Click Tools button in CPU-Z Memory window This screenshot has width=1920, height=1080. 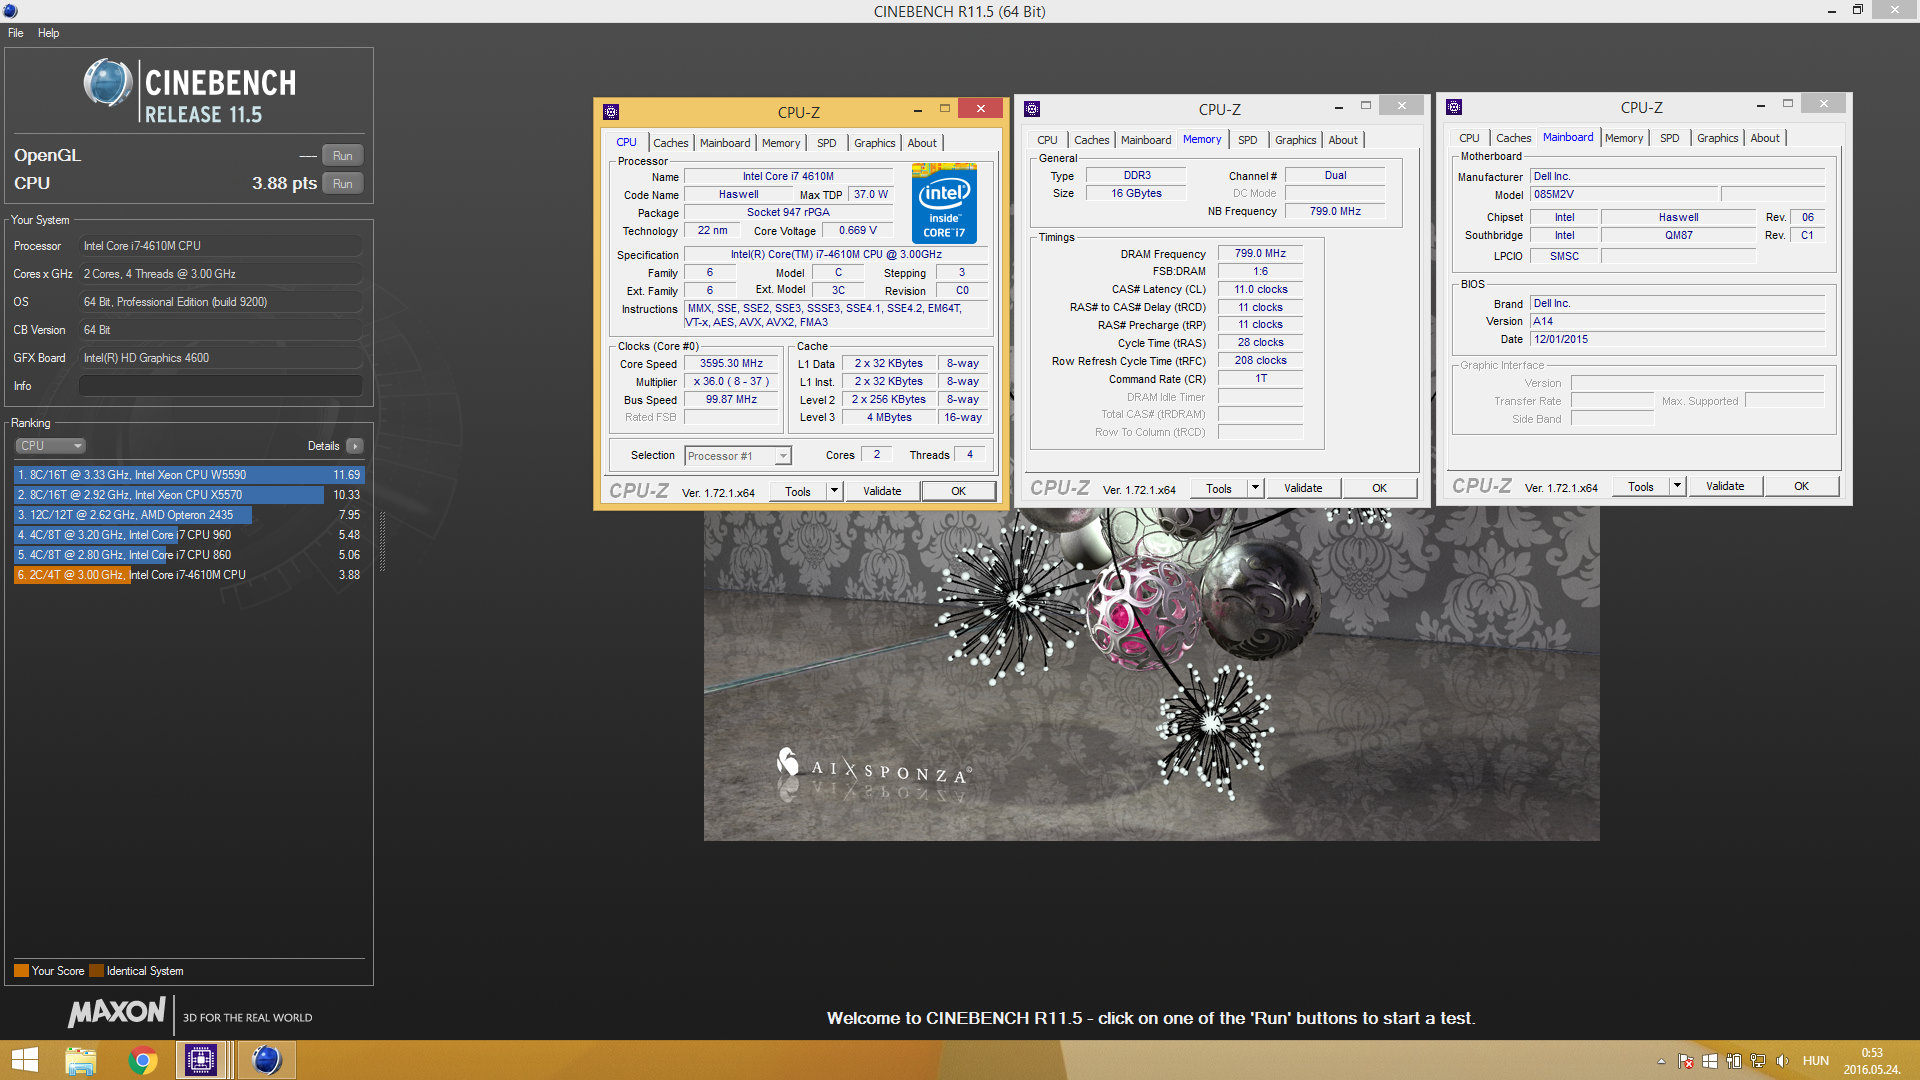[x=1218, y=489]
